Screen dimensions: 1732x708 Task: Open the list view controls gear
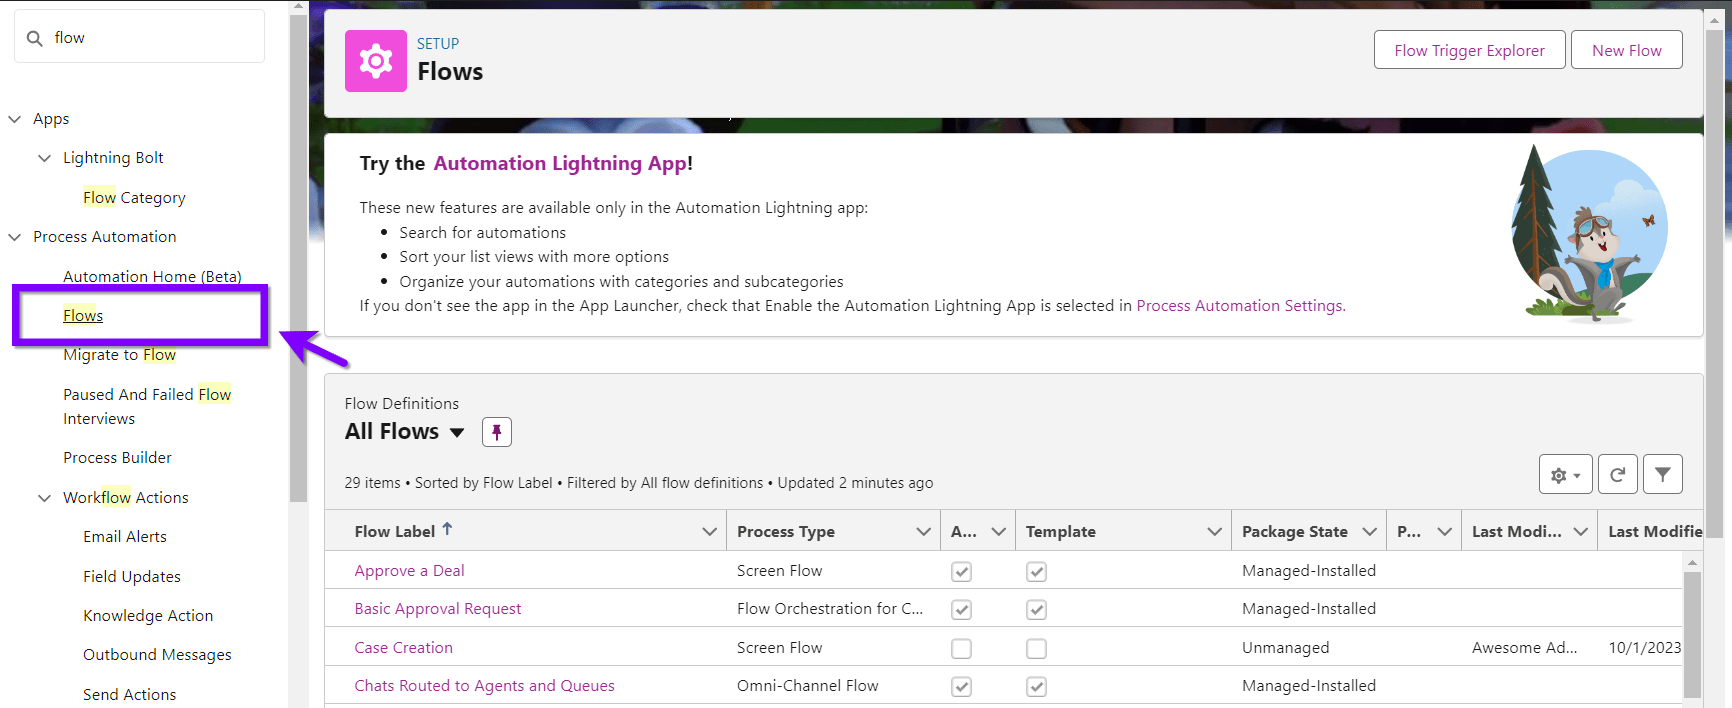[1565, 475]
